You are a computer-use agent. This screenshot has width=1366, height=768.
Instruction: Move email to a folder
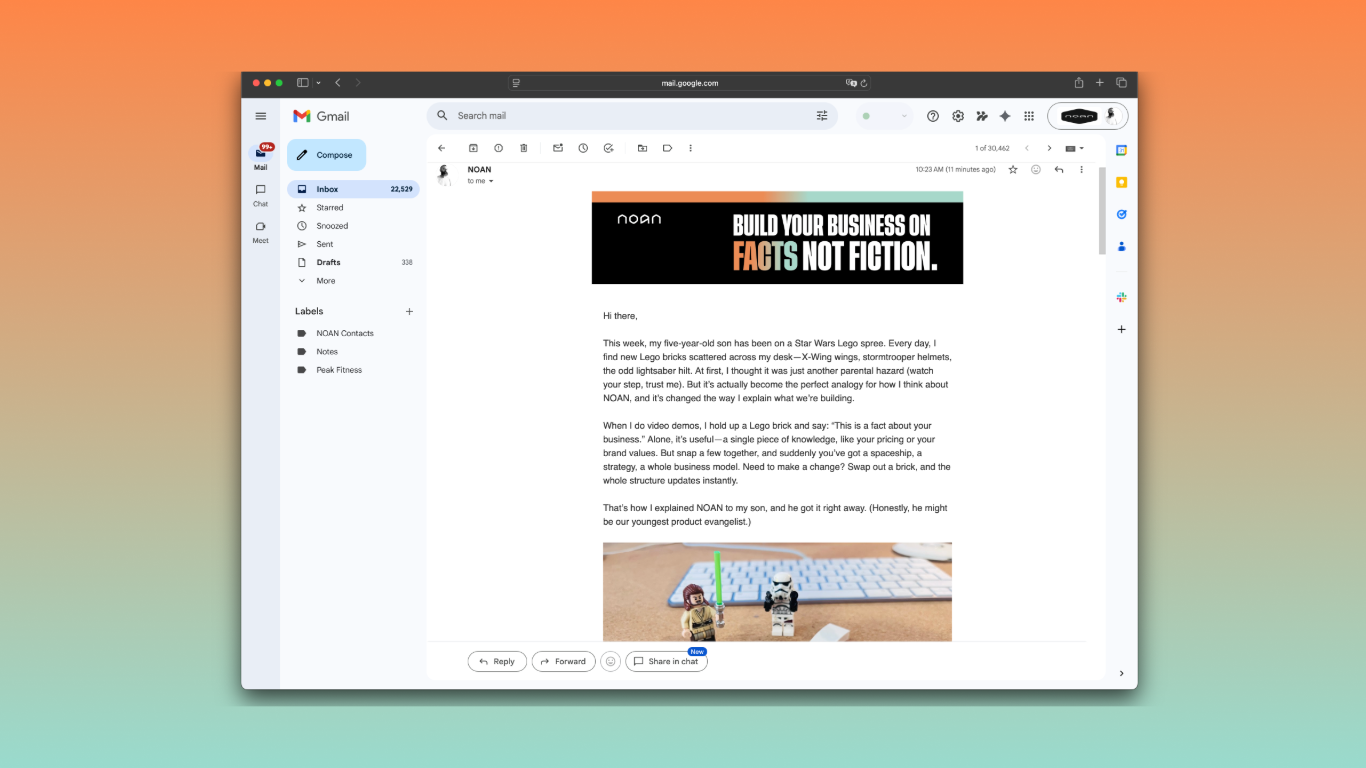click(642, 148)
